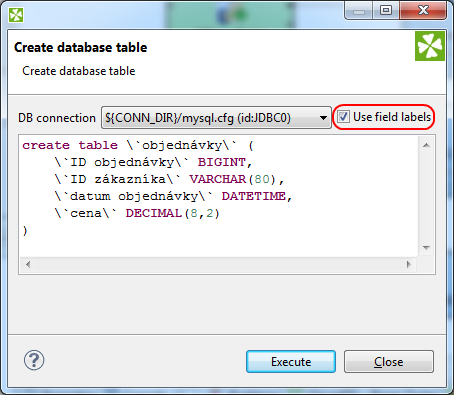454x395 pixels.
Task: Click the Close button
Action: coord(389,361)
